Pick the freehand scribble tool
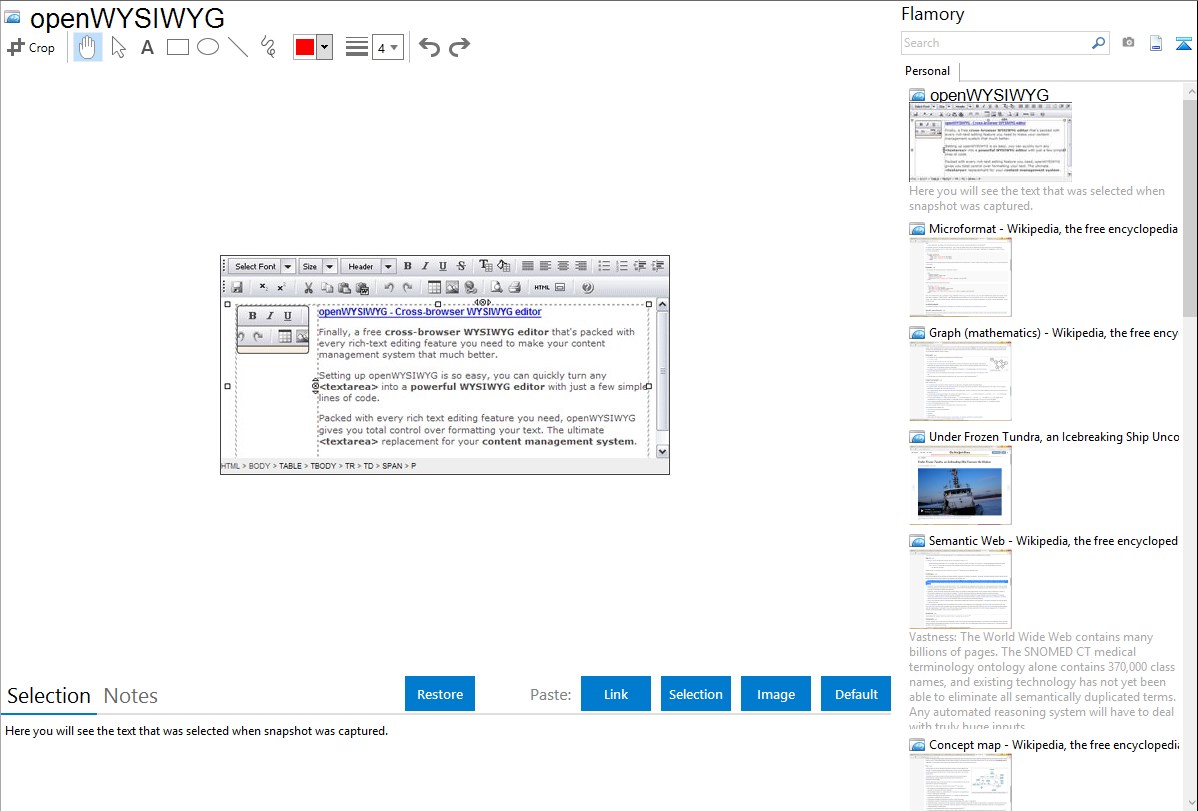Screen dimensions: 1198x811 click(x=268, y=47)
